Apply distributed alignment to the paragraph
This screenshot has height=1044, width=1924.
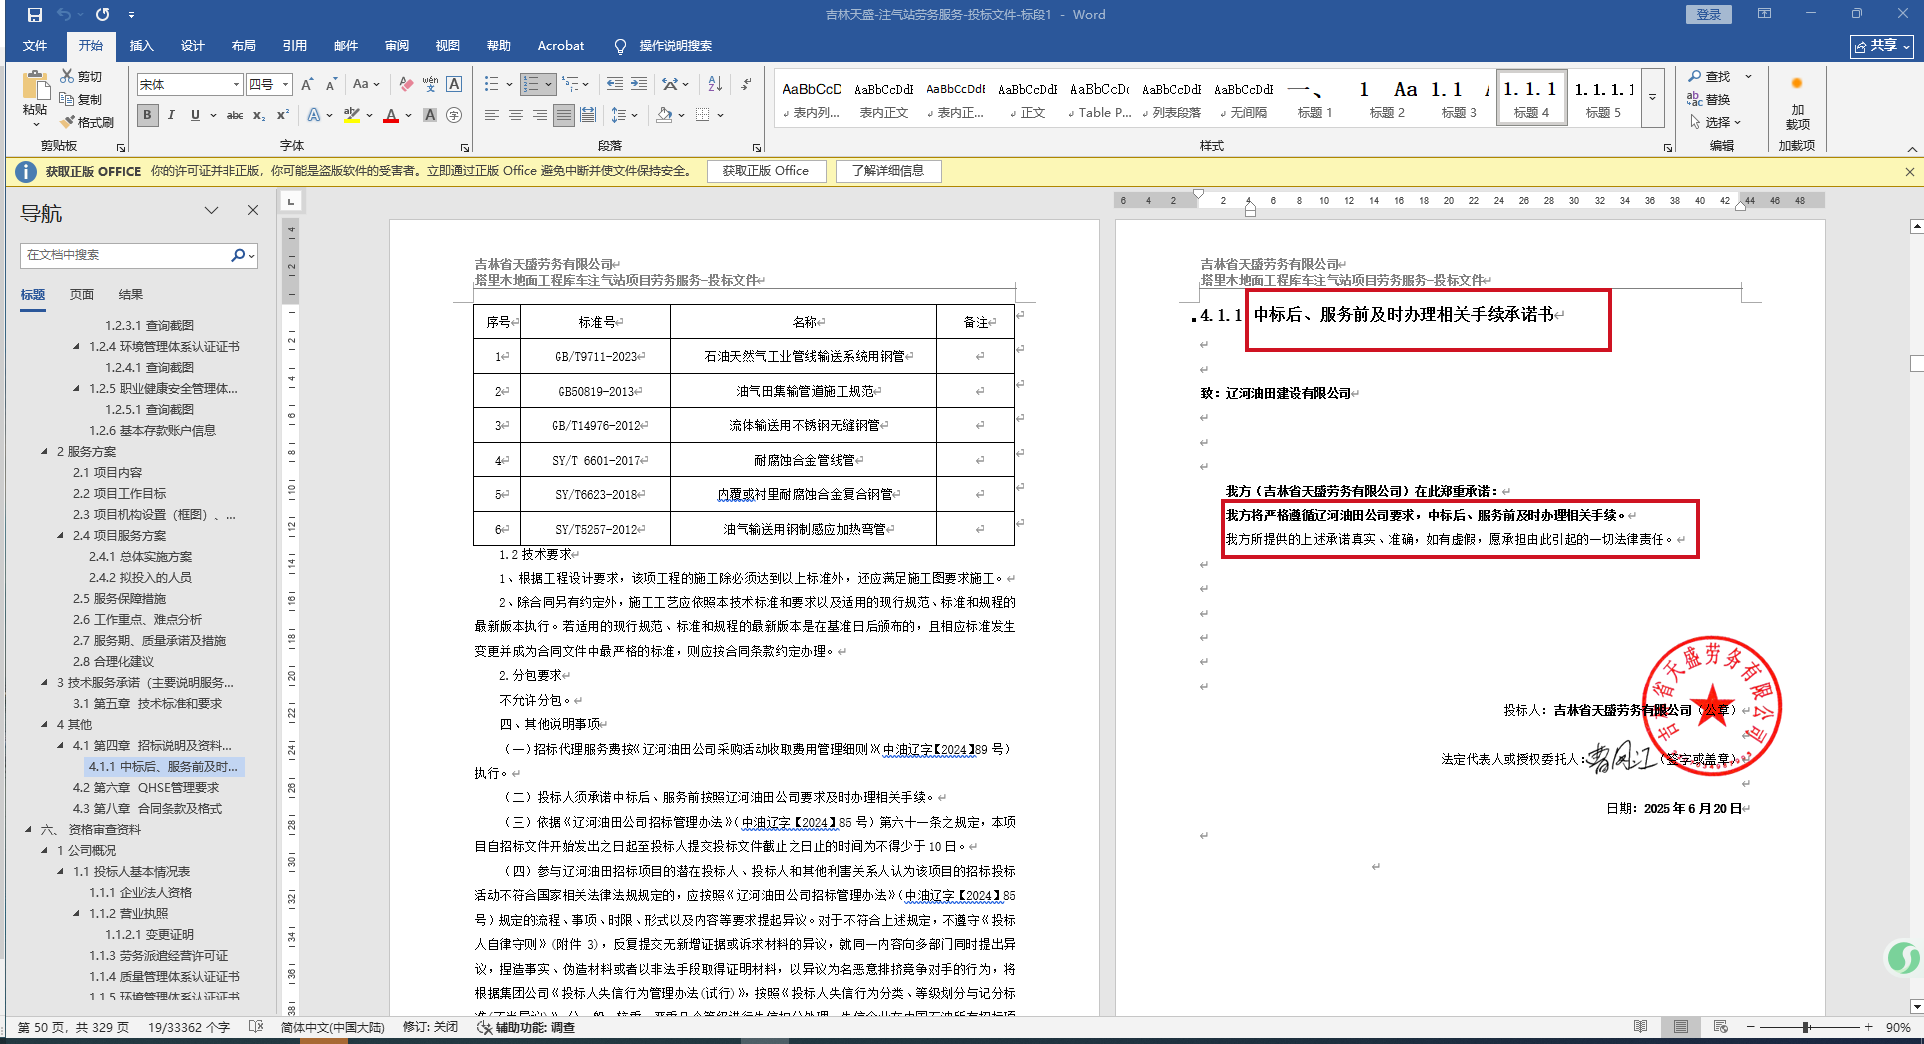tap(588, 115)
